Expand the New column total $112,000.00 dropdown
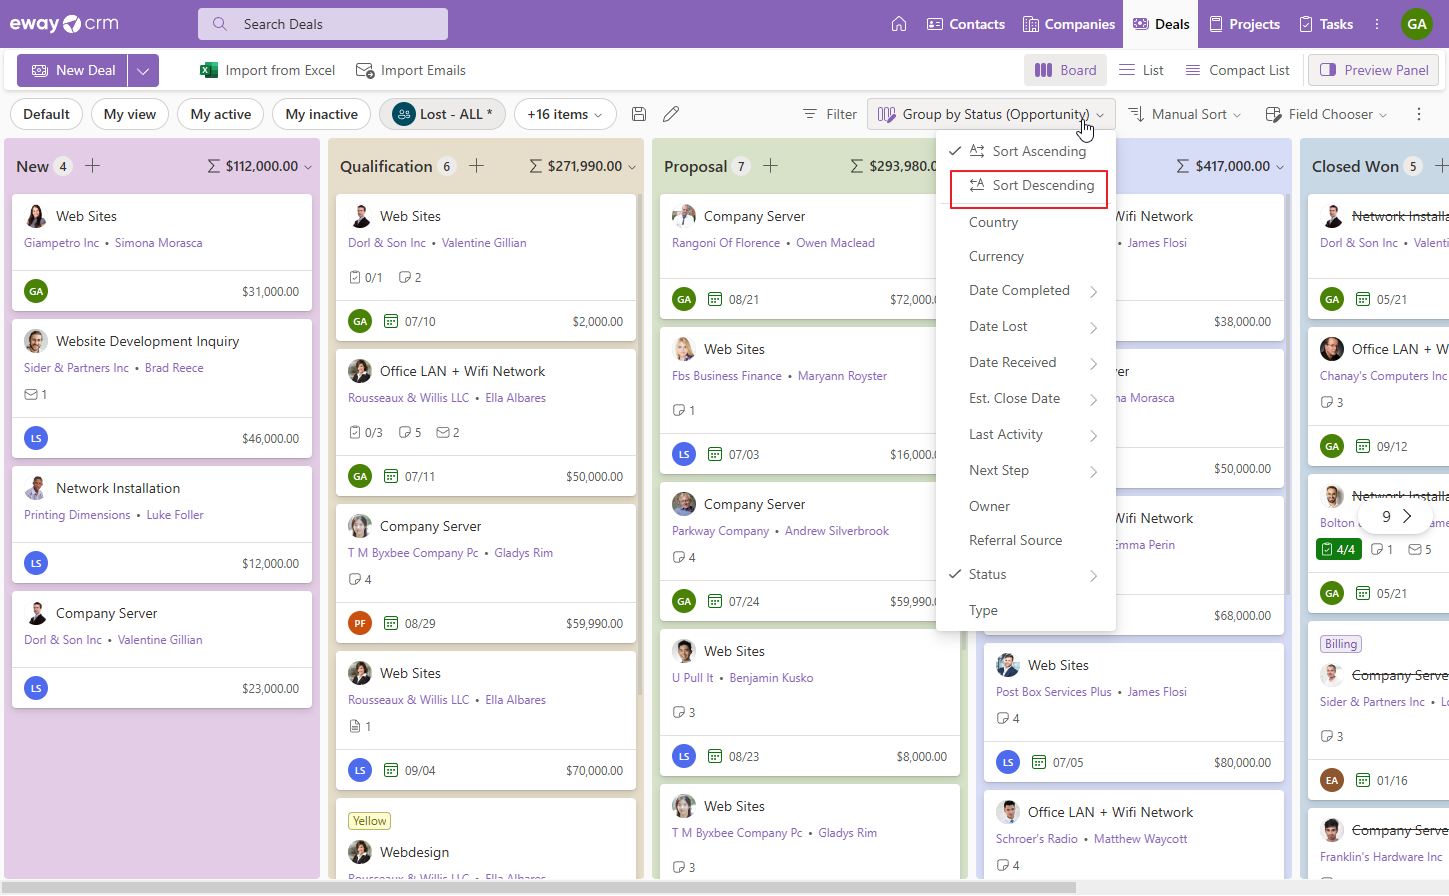This screenshot has height=896, width=1449. click(308, 167)
